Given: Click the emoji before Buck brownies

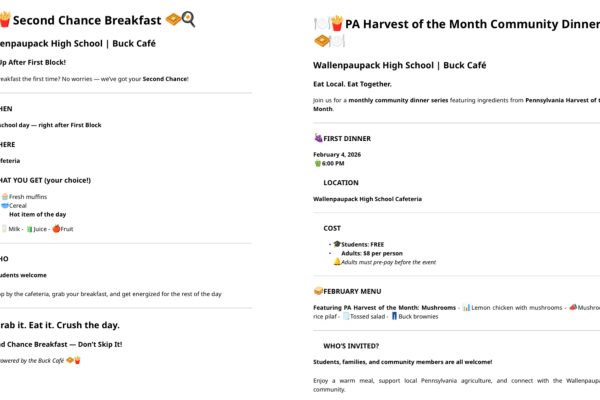Looking at the screenshot, I should point(395,316).
